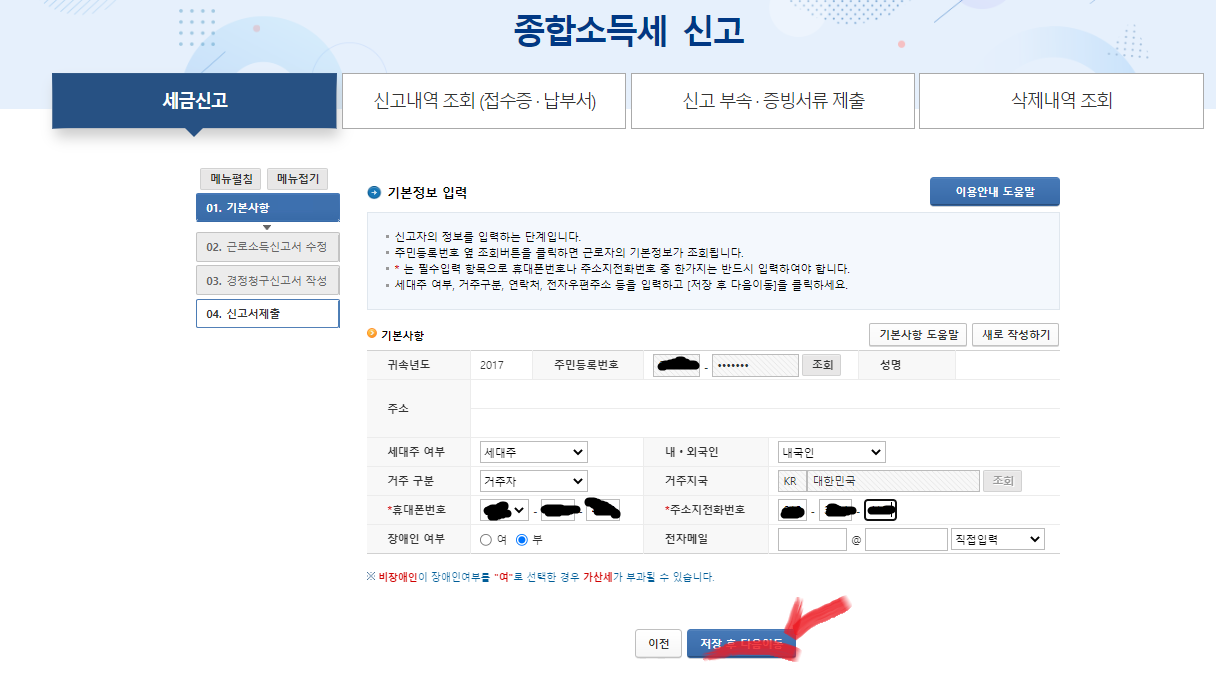The height and width of the screenshot is (676, 1216).
Task: Click the 저장 후 다음이동 button
Action: [x=741, y=643]
